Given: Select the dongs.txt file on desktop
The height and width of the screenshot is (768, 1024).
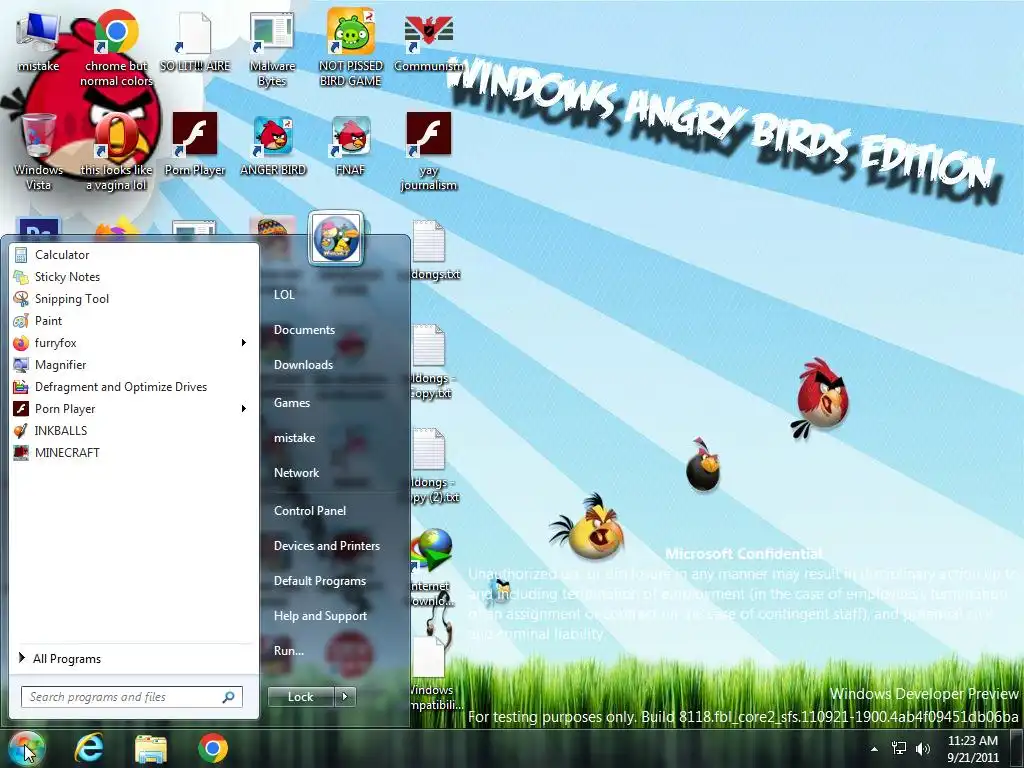Looking at the screenshot, I should pyautogui.click(x=432, y=251).
